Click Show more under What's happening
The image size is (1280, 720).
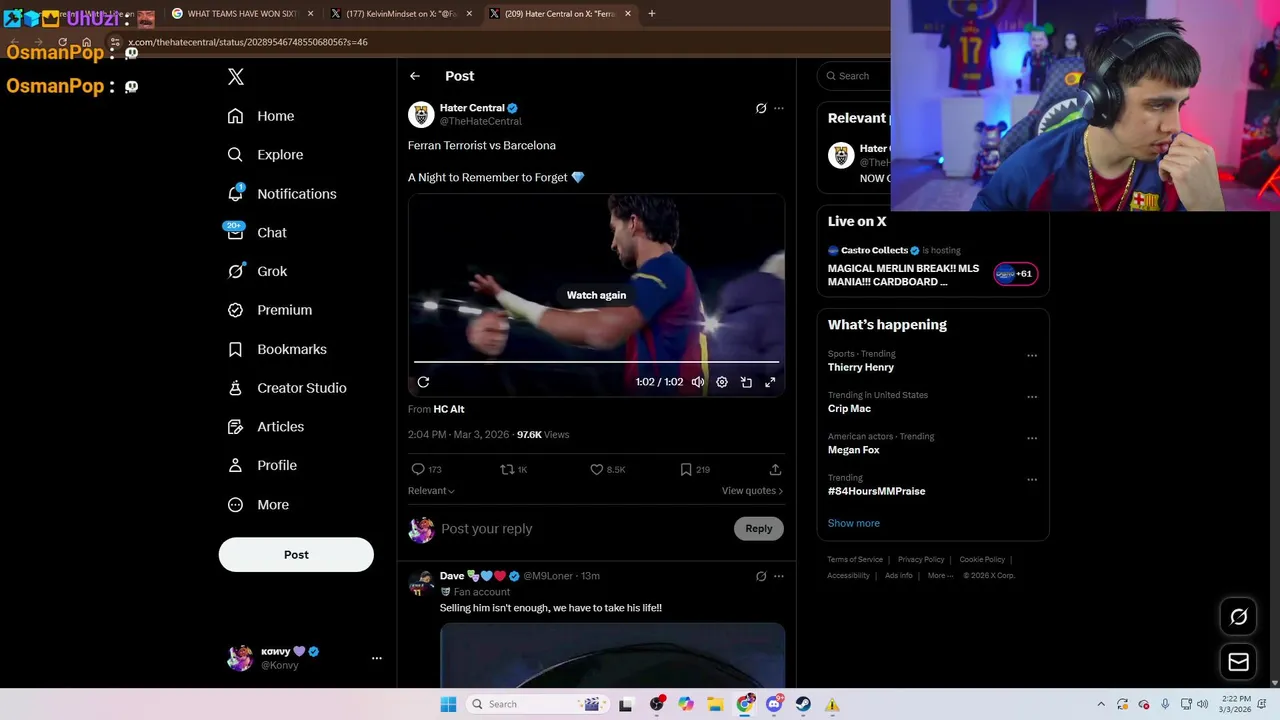pyautogui.click(x=854, y=523)
